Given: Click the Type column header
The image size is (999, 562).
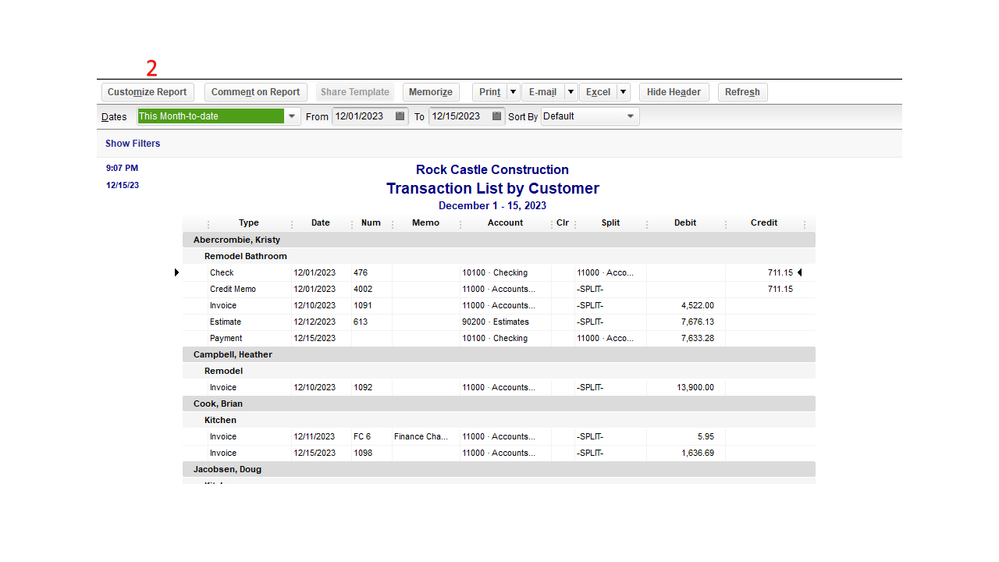Looking at the screenshot, I should [x=248, y=223].
